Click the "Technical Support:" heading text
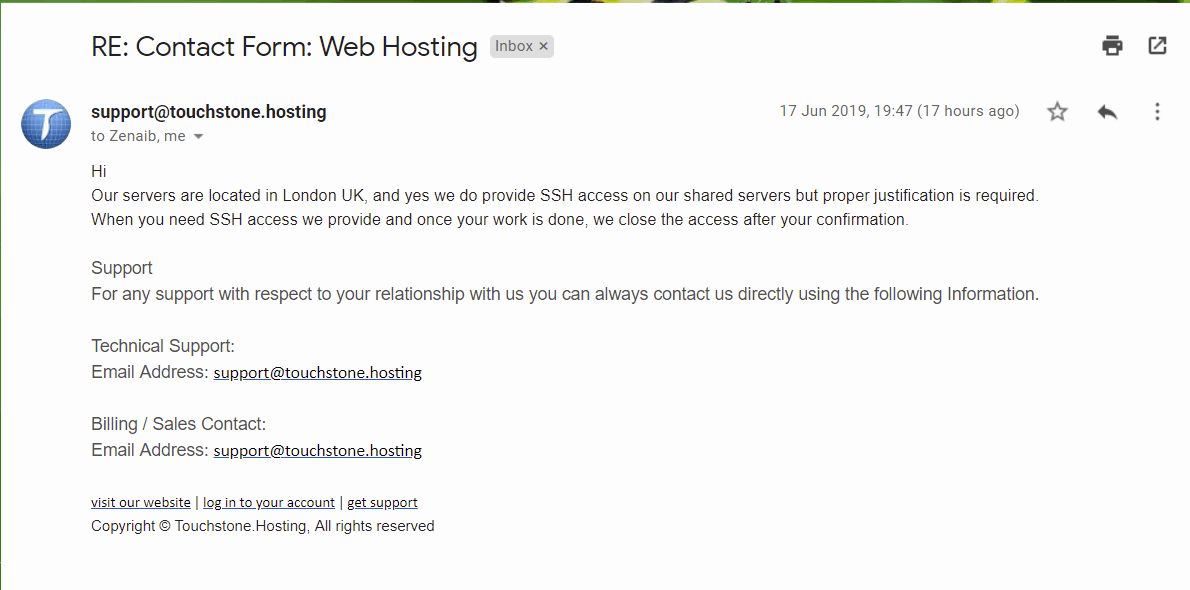Image resolution: width=1190 pixels, height=590 pixels. pyautogui.click(x=163, y=346)
